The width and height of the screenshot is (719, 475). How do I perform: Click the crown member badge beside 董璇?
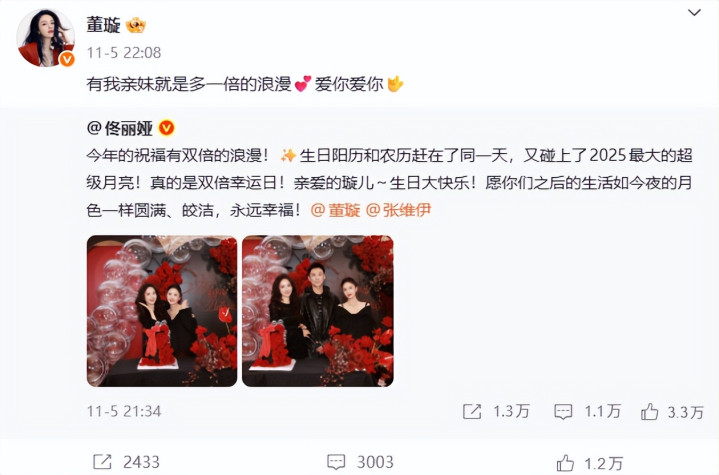(x=136, y=25)
